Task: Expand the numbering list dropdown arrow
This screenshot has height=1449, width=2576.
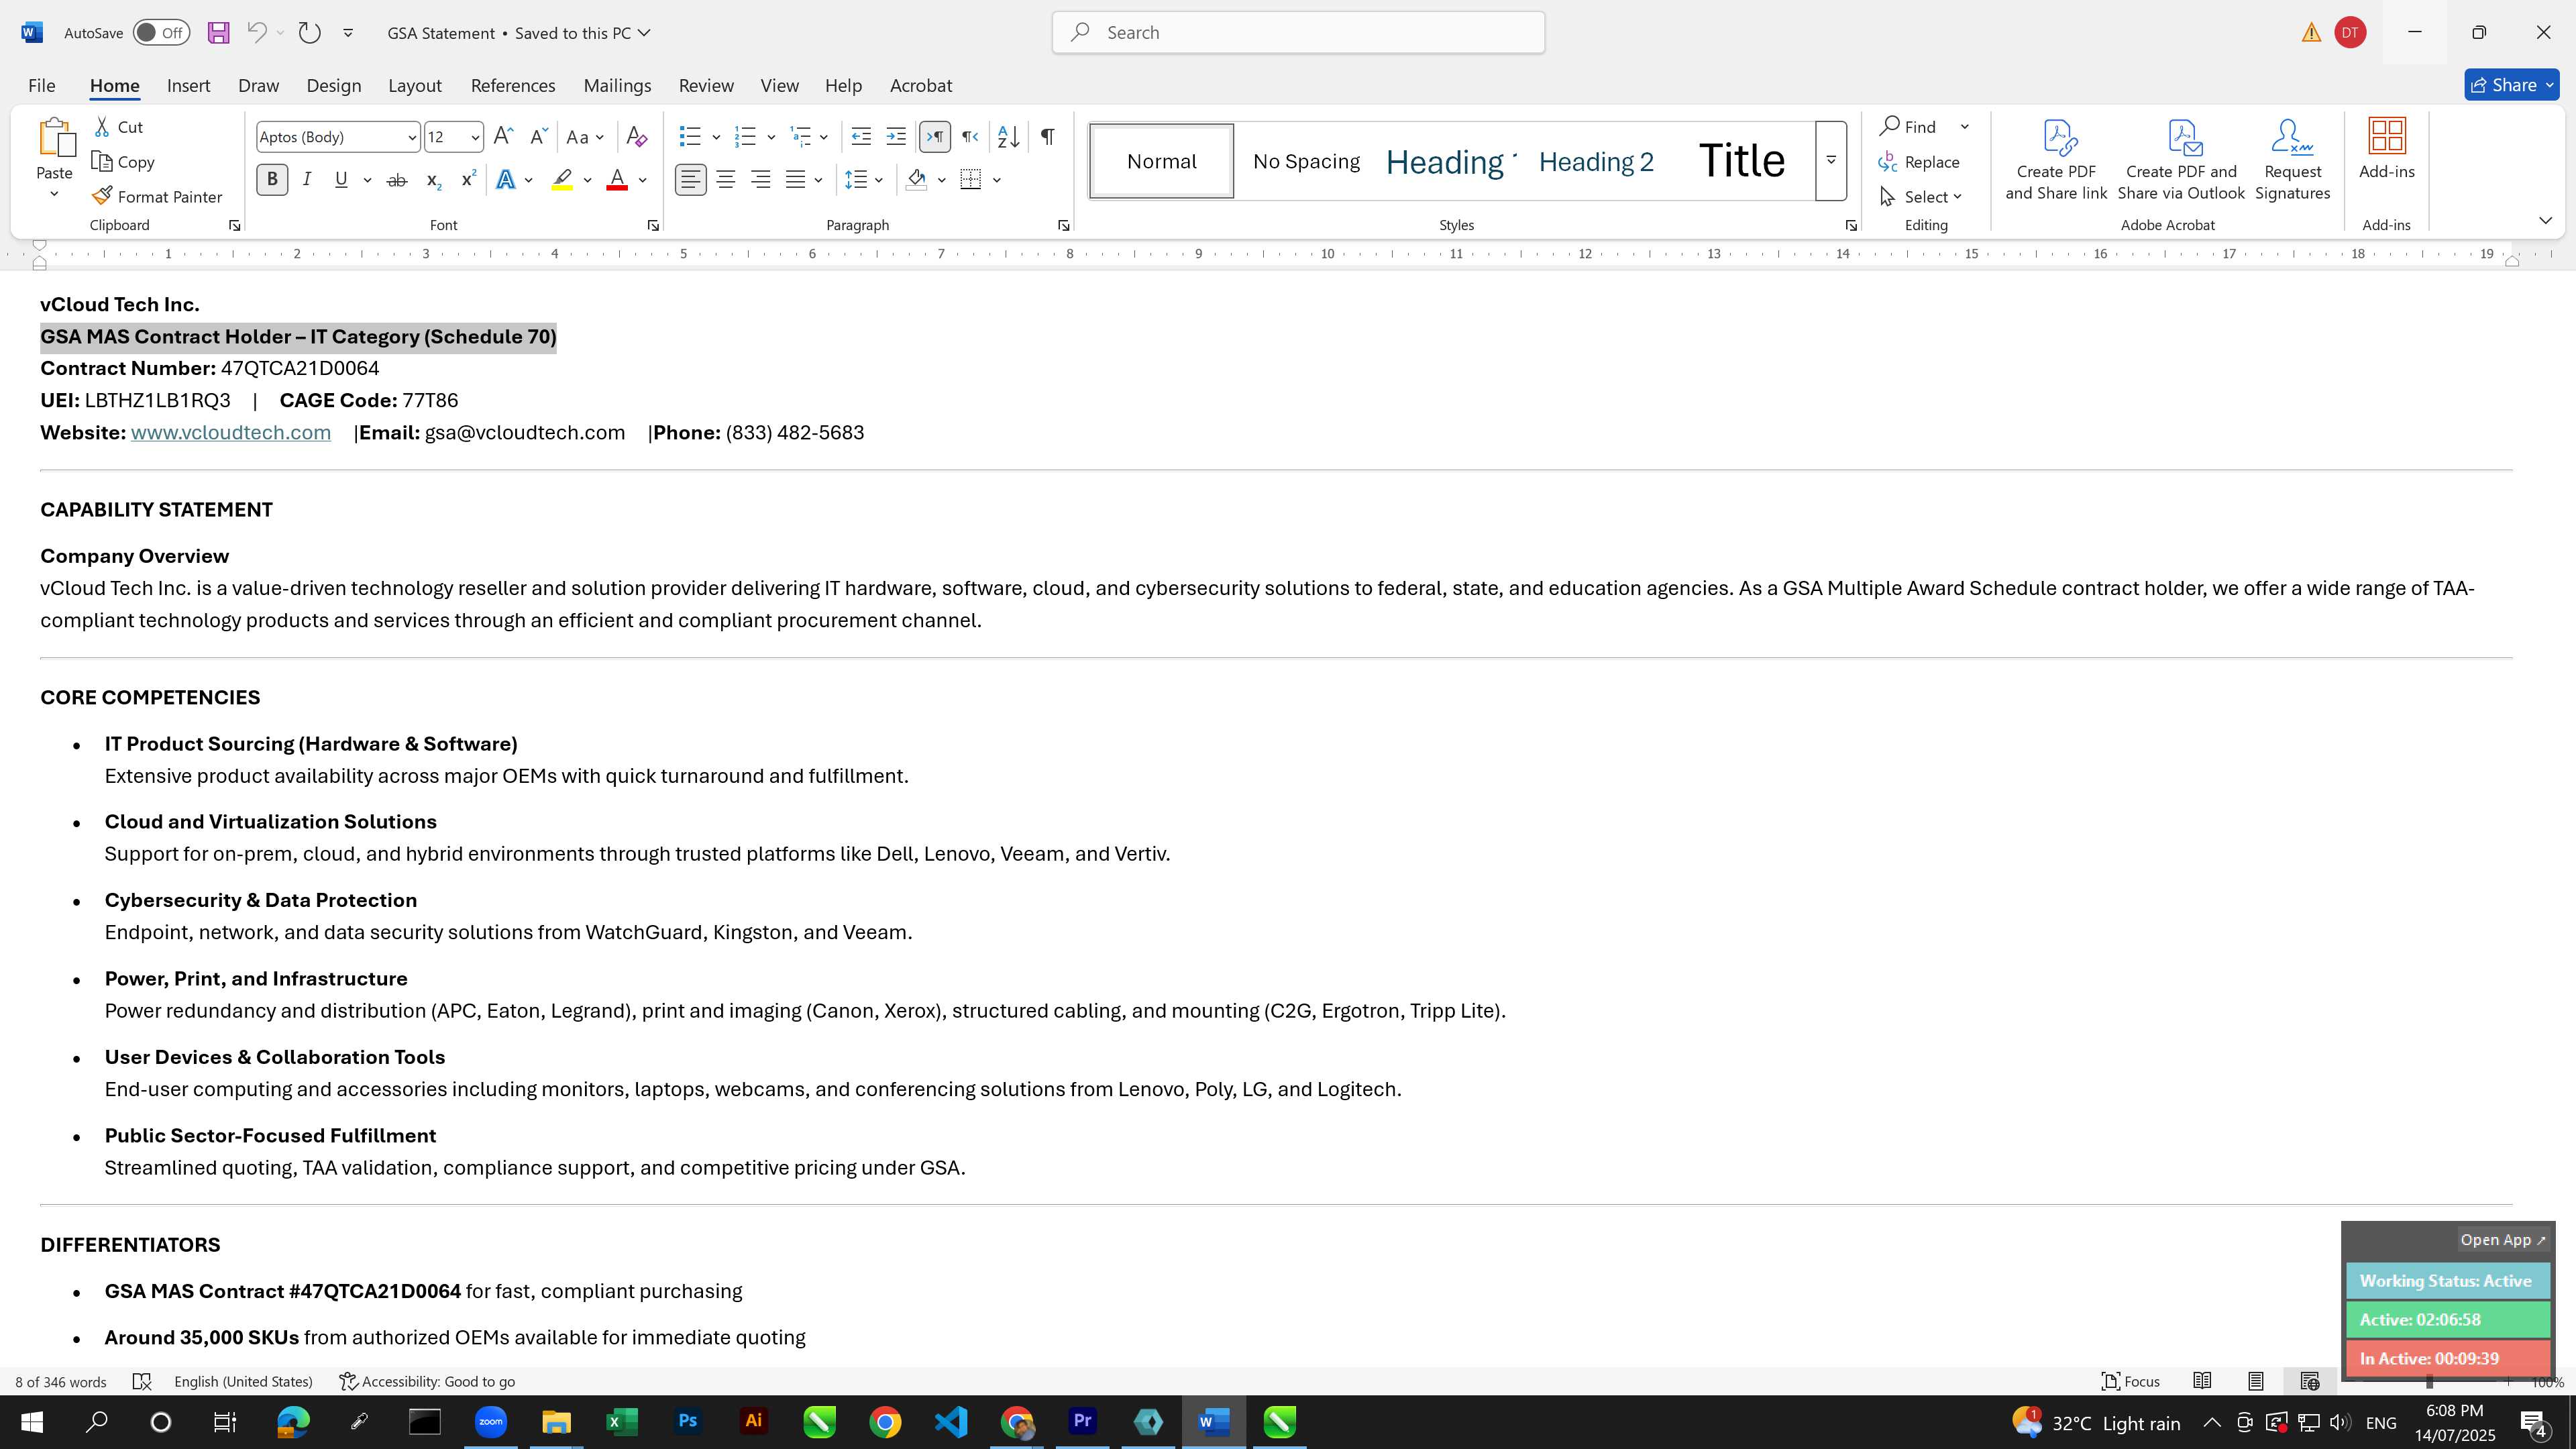Action: coord(771,137)
